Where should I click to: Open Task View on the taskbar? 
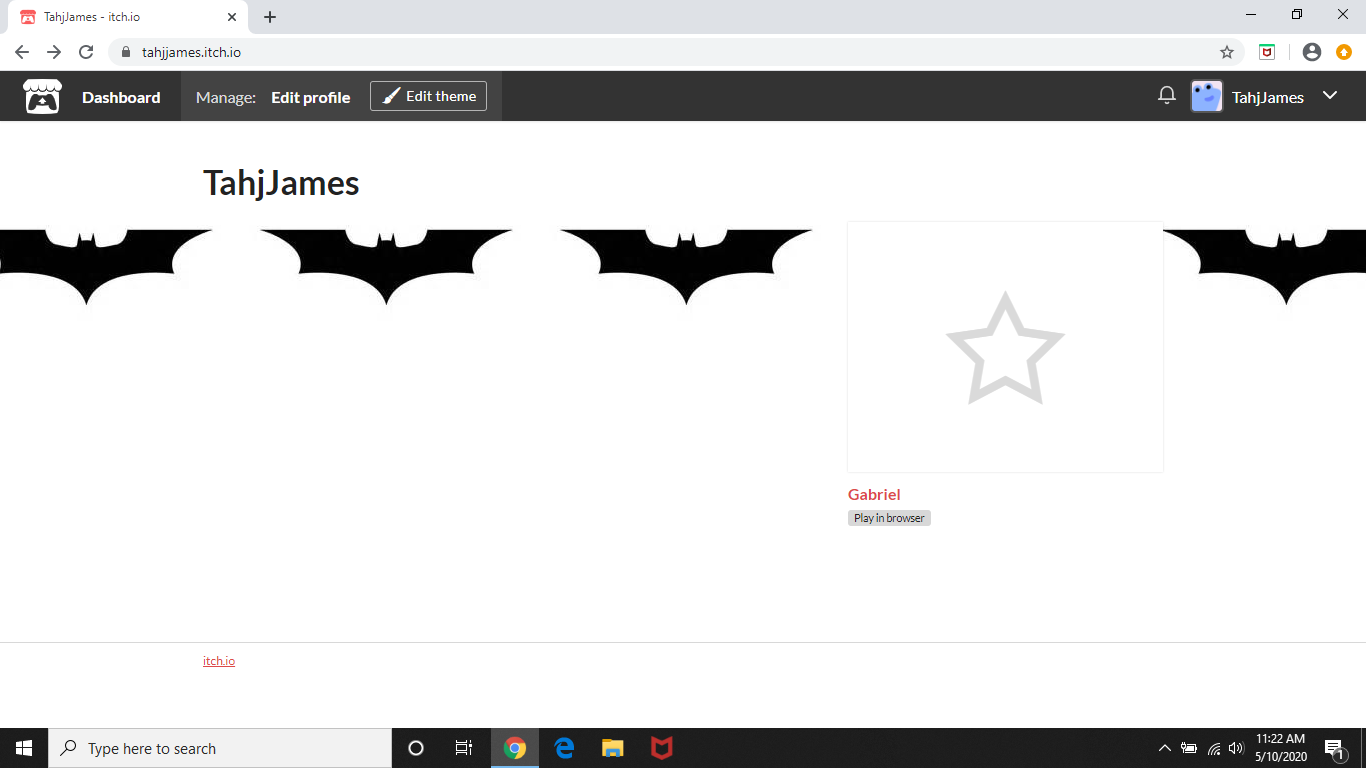(464, 748)
